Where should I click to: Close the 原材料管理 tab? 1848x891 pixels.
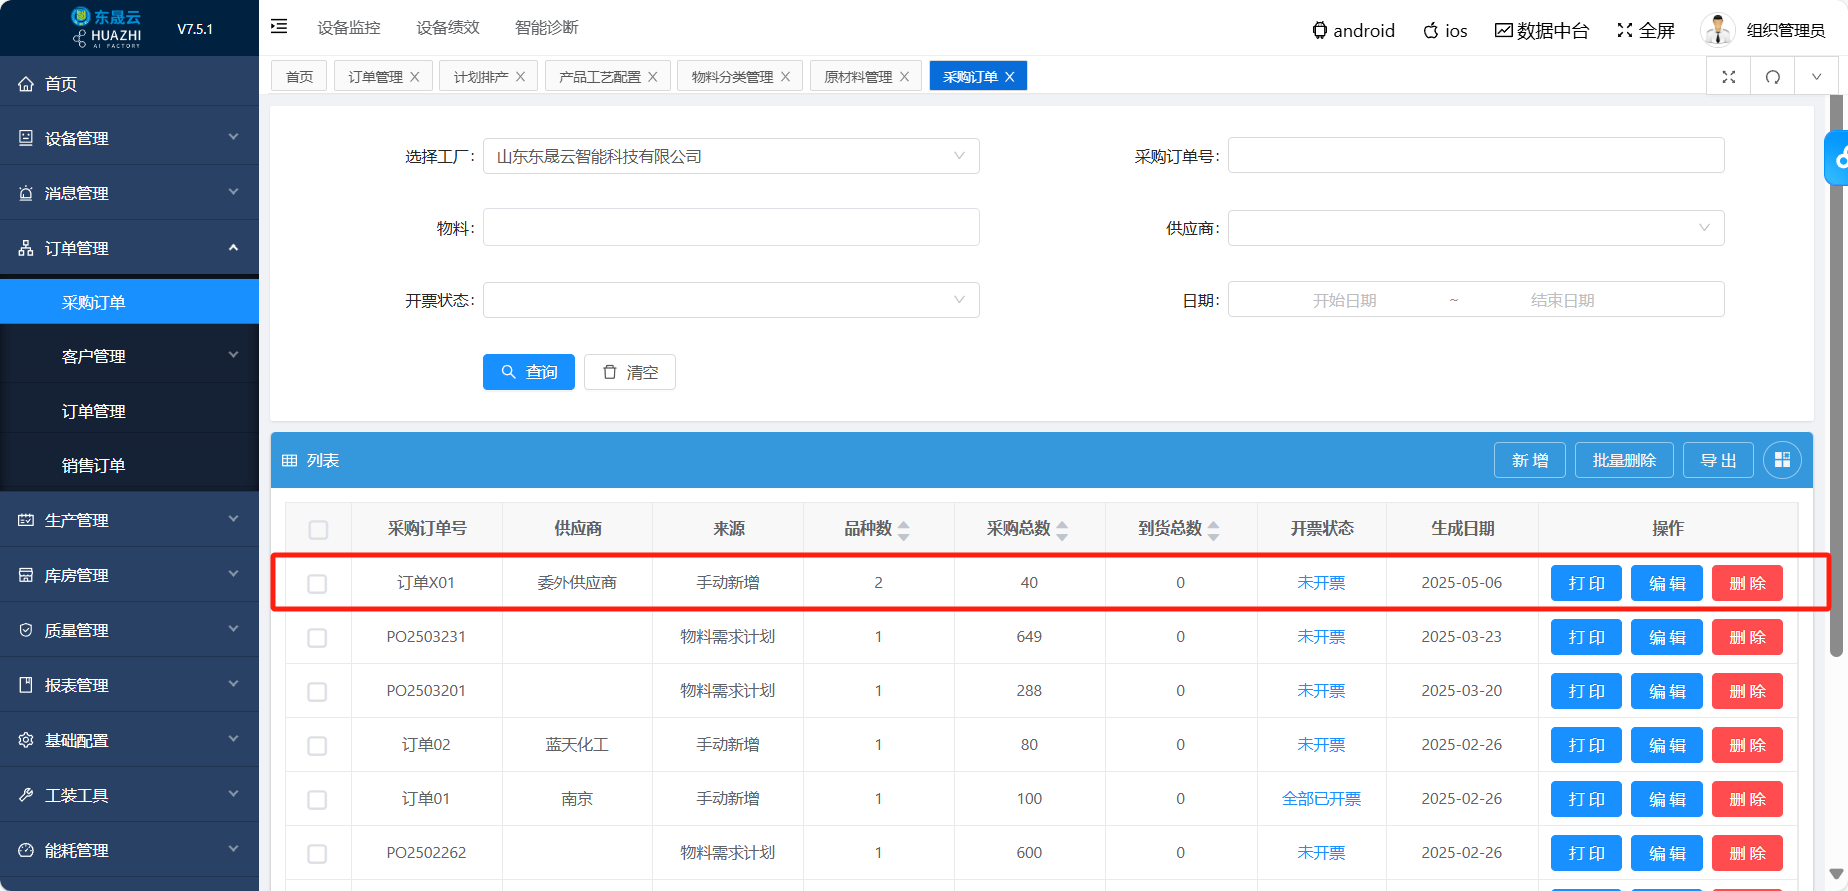coord(905,77)
